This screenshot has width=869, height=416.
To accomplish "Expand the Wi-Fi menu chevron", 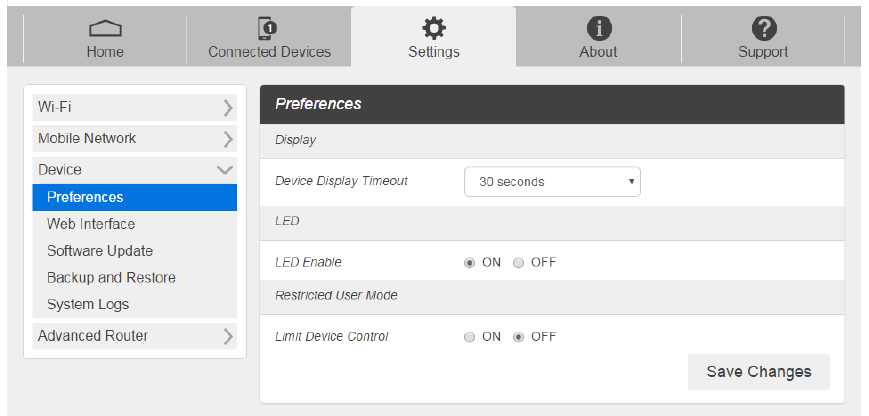I will 228,107.
